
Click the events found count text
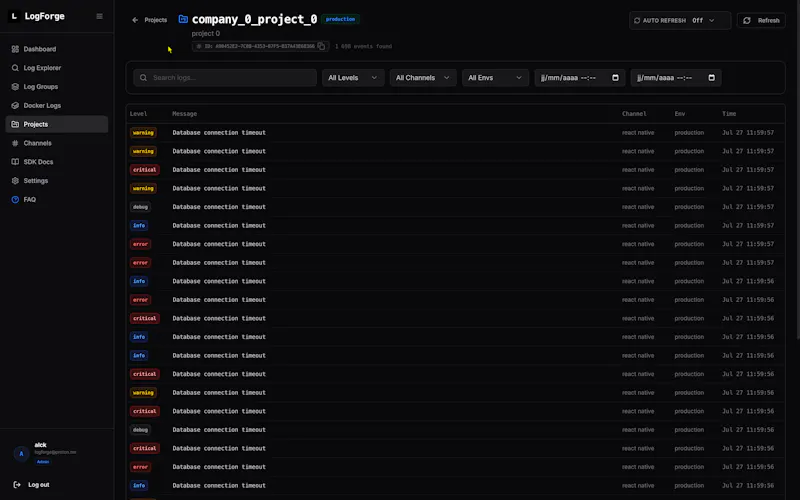click(363, 46)
